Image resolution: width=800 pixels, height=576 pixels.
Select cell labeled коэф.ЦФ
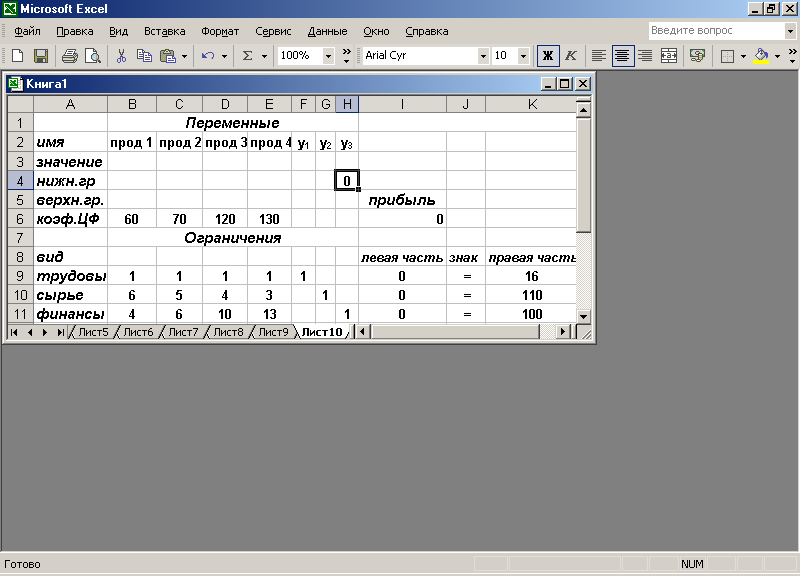pos(70,219)
